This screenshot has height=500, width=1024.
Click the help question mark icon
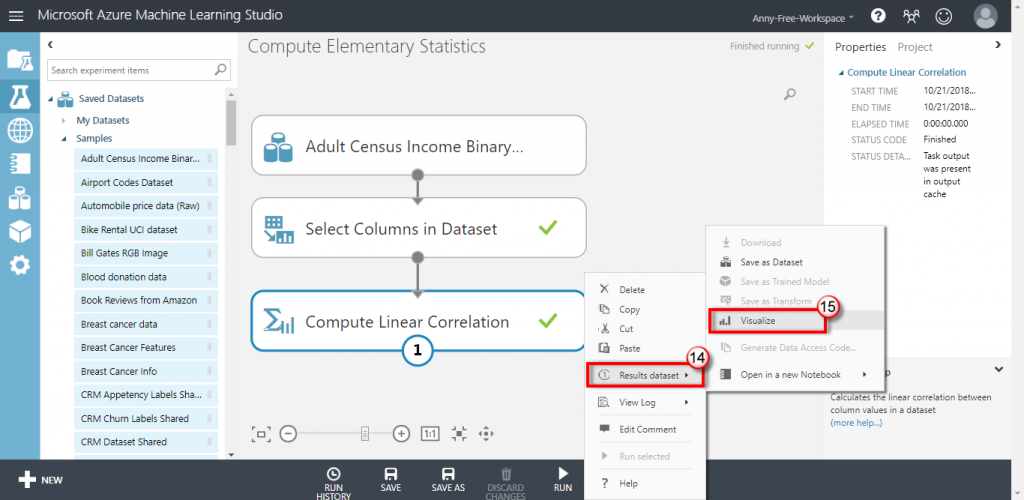878,16
